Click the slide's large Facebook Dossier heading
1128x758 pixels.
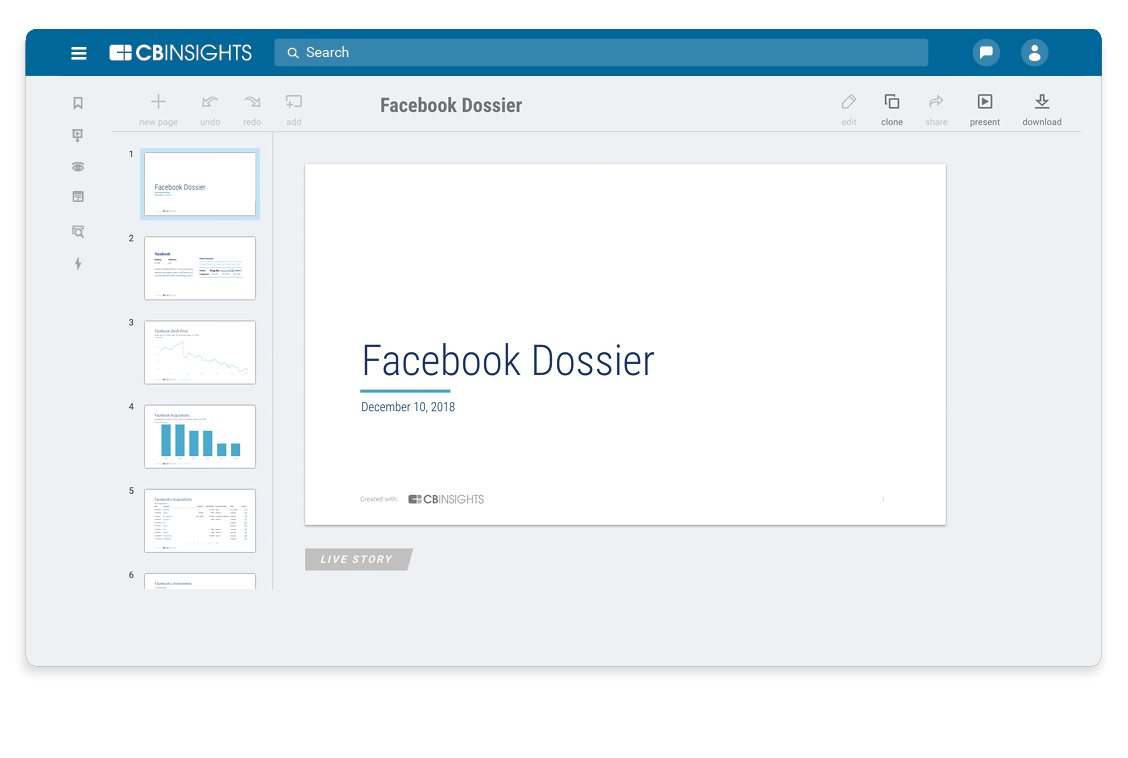pyautogui.click(x=508, y=361)
